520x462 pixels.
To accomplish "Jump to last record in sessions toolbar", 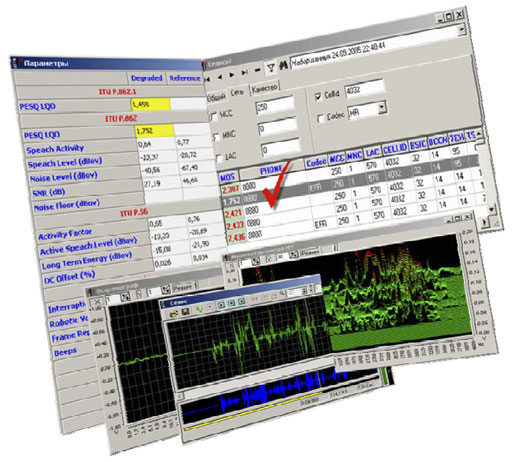I will (244, 72).
